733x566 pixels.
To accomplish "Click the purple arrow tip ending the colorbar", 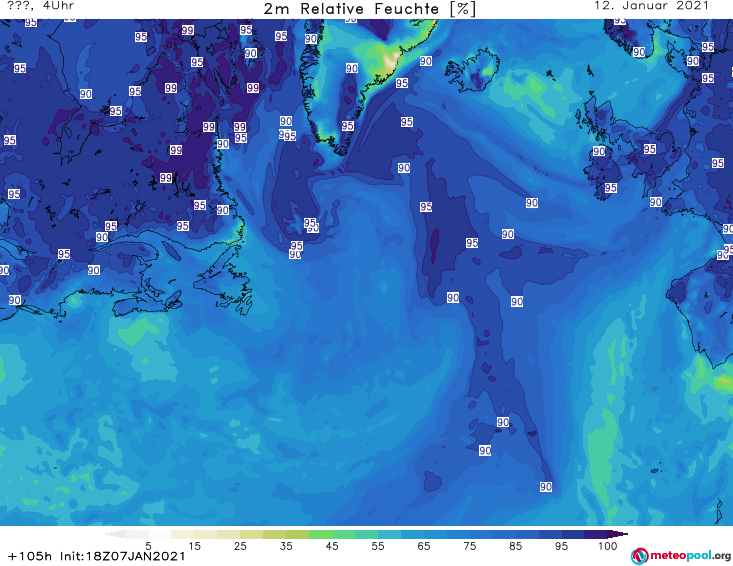I will coord(618,534).
